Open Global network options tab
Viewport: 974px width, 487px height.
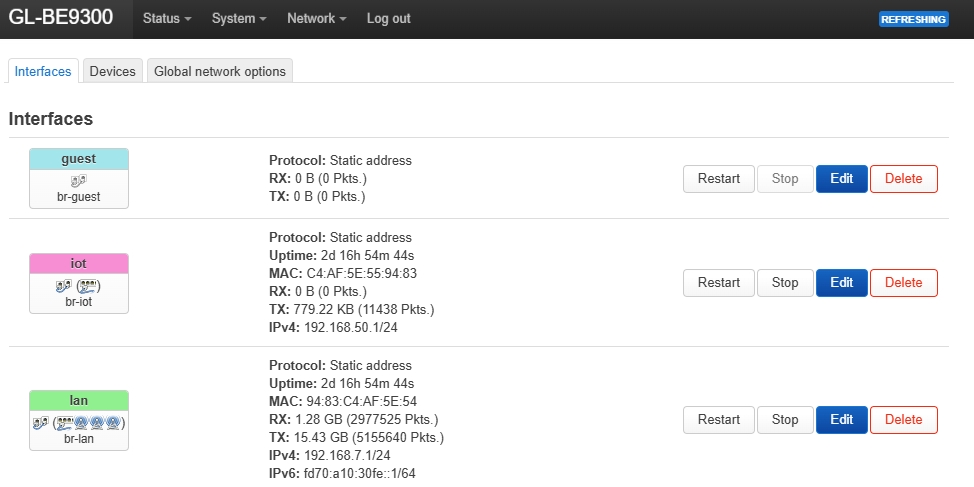pos(220,71)
